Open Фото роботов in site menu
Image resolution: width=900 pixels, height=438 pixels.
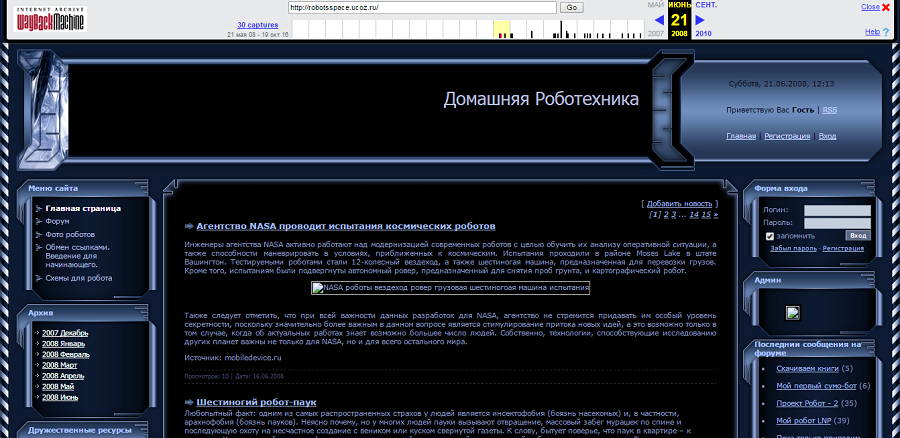click(x=70, y=235)
